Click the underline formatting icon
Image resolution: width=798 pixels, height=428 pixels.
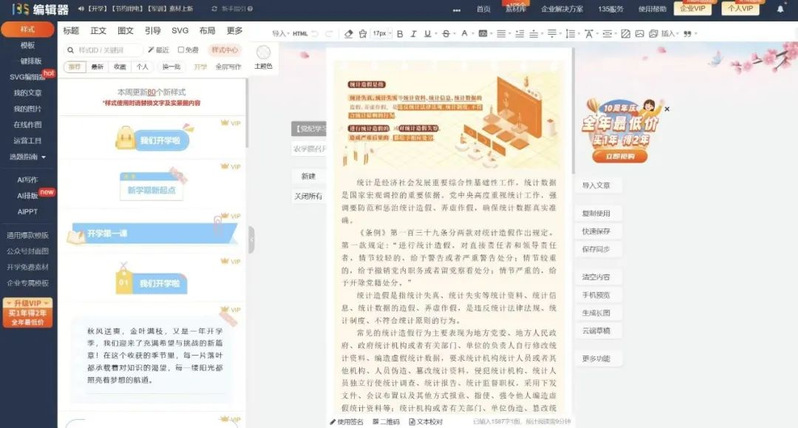[x=427, y=33]
